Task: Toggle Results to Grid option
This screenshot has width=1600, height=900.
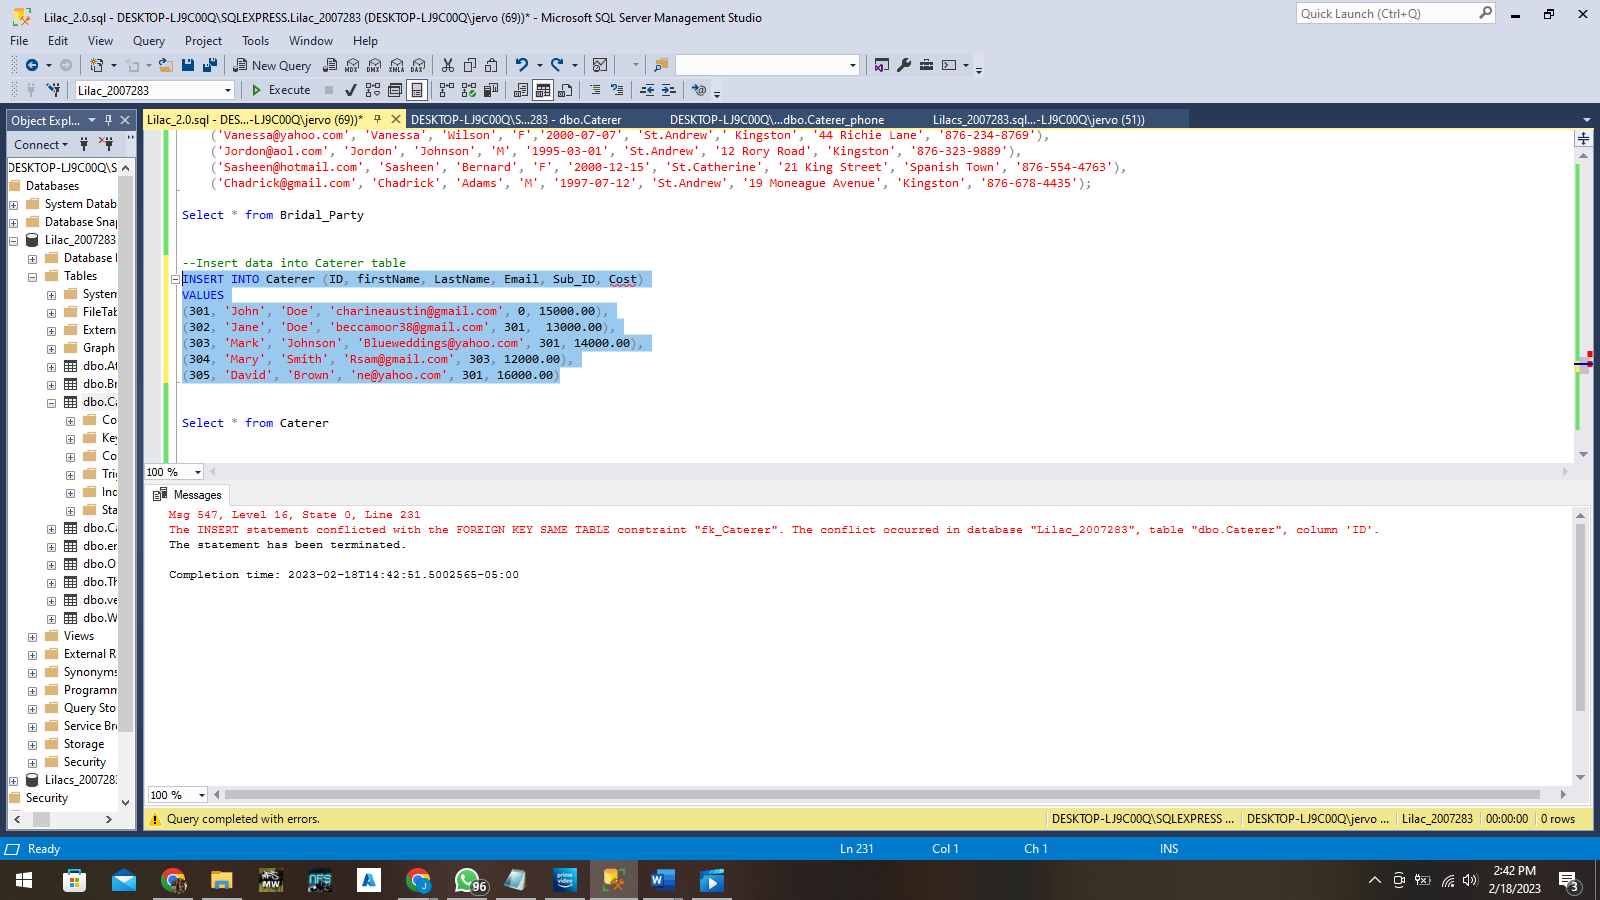Action: point(543,90)
